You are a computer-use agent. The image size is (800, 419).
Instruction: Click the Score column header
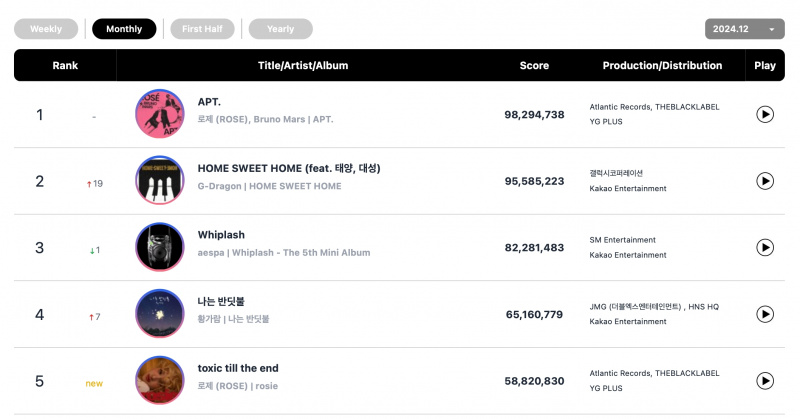[x=534, y=65]
